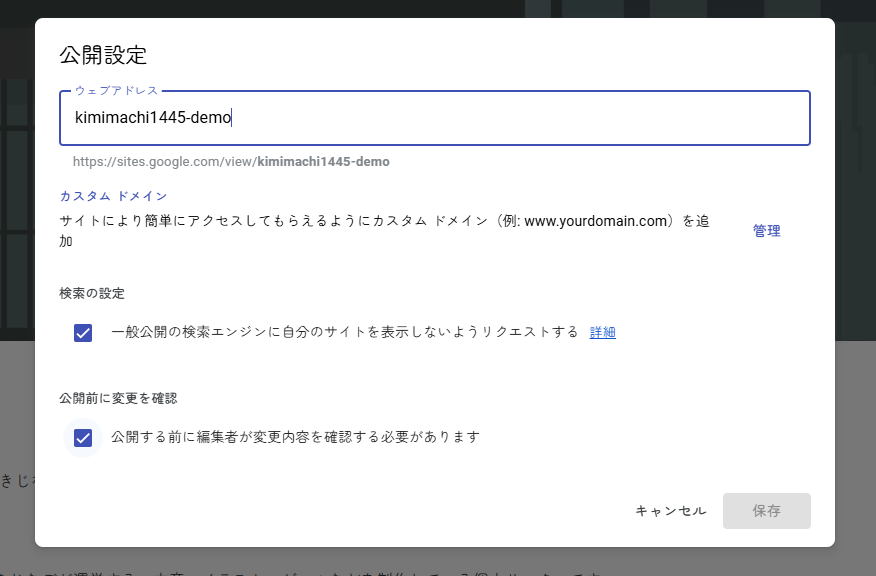Image resolution: width=876 pixels, height=576 pixels.
Task: Open custom domain 管理 settings
Action: point(766,231)
